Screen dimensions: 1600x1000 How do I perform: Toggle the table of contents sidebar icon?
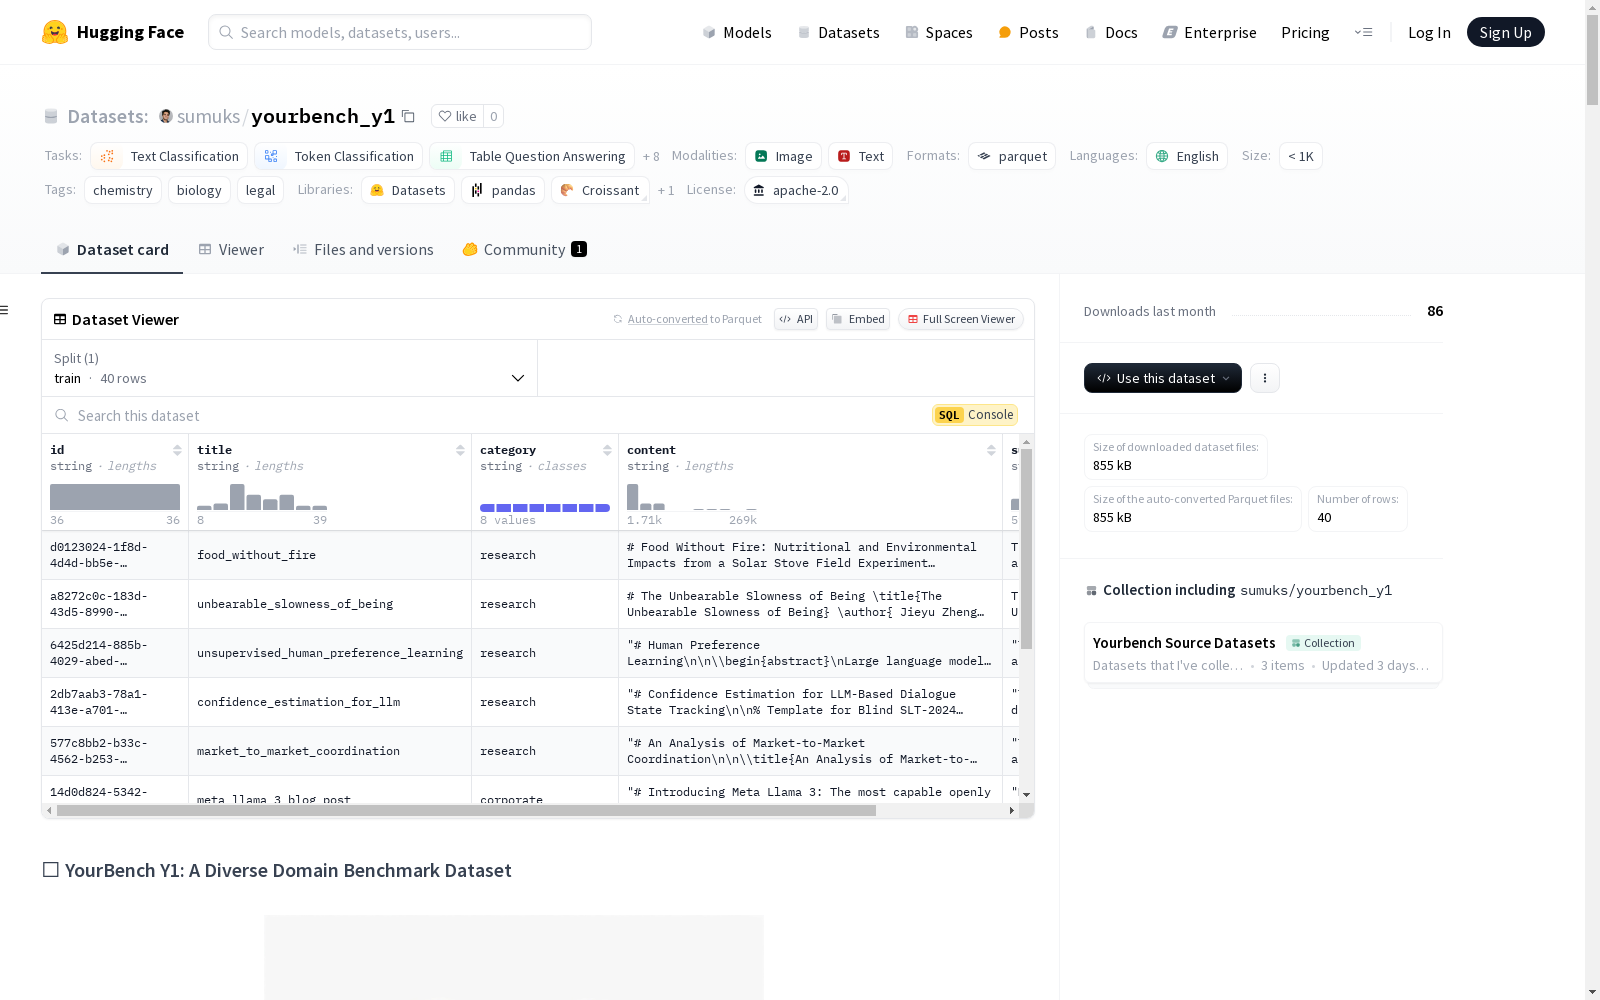click(5, 310)
